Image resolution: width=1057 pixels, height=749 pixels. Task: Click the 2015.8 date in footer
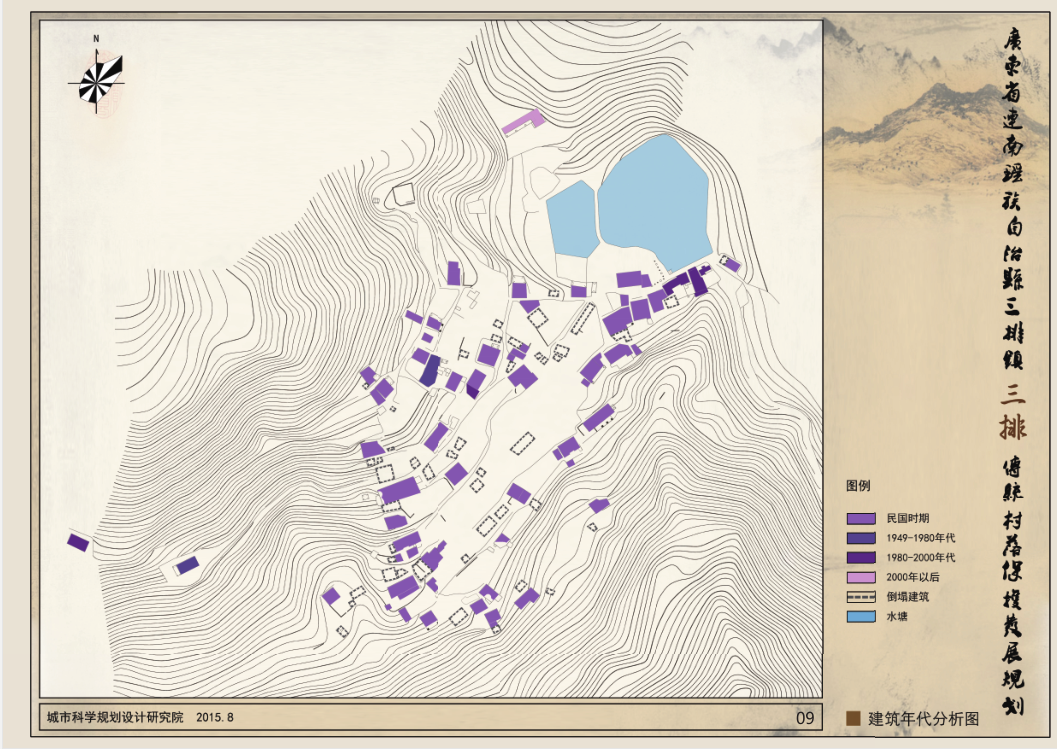click(215, 717)
